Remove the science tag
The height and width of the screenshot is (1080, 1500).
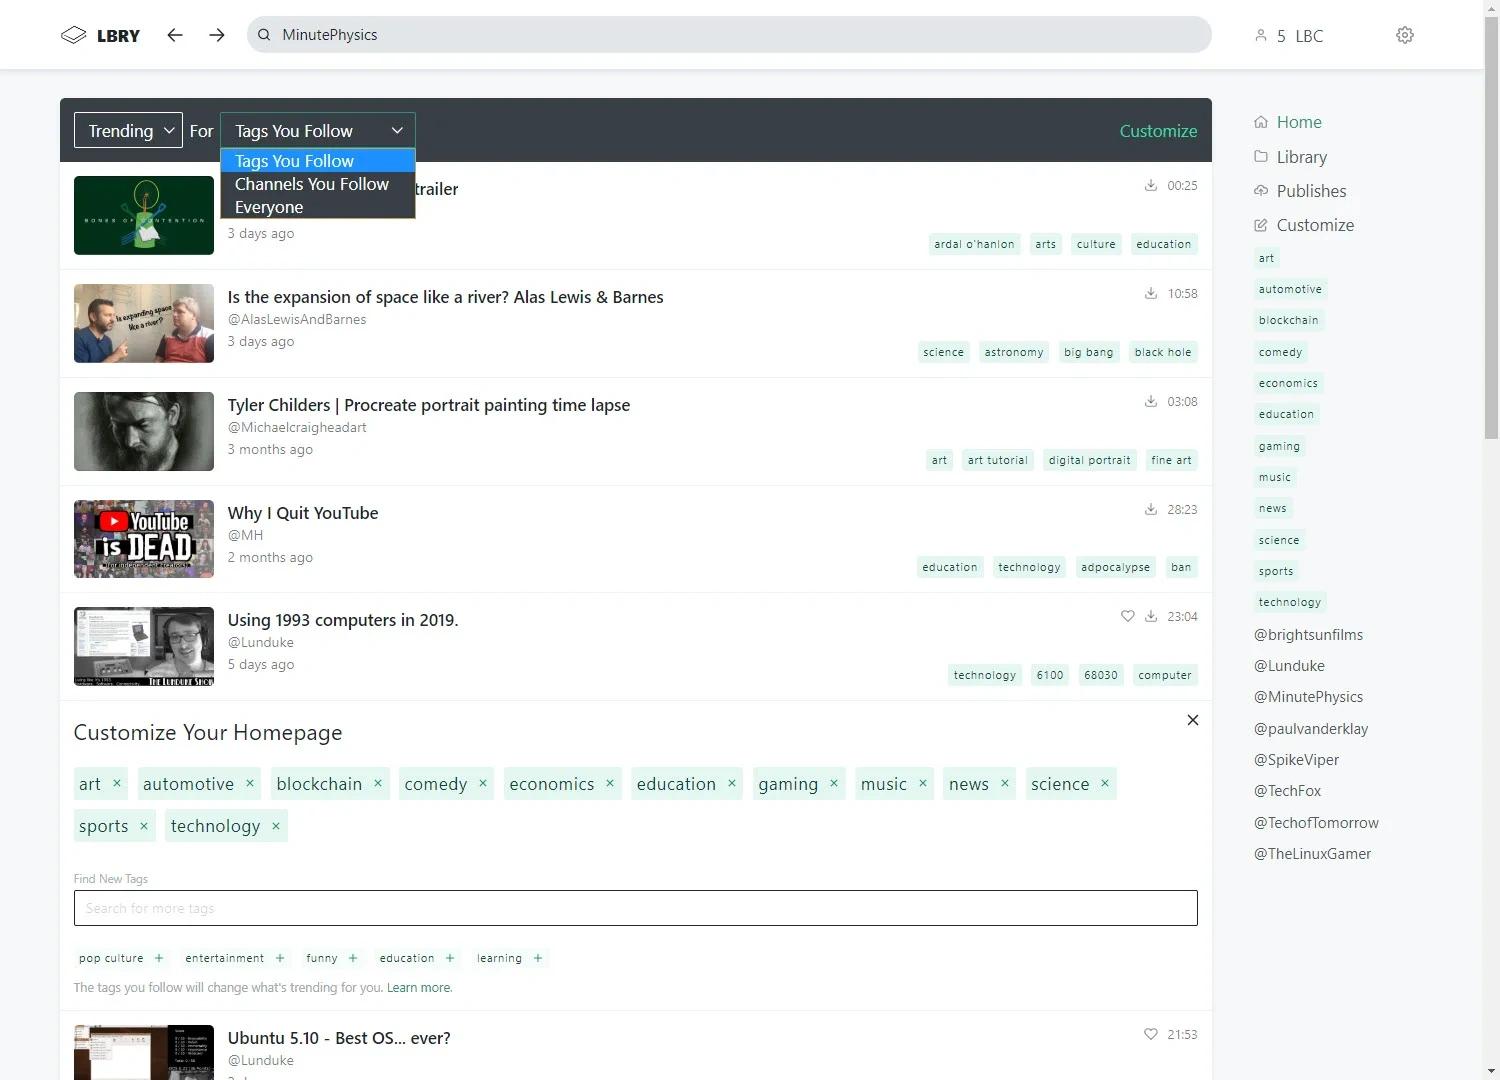[1105, 783]
